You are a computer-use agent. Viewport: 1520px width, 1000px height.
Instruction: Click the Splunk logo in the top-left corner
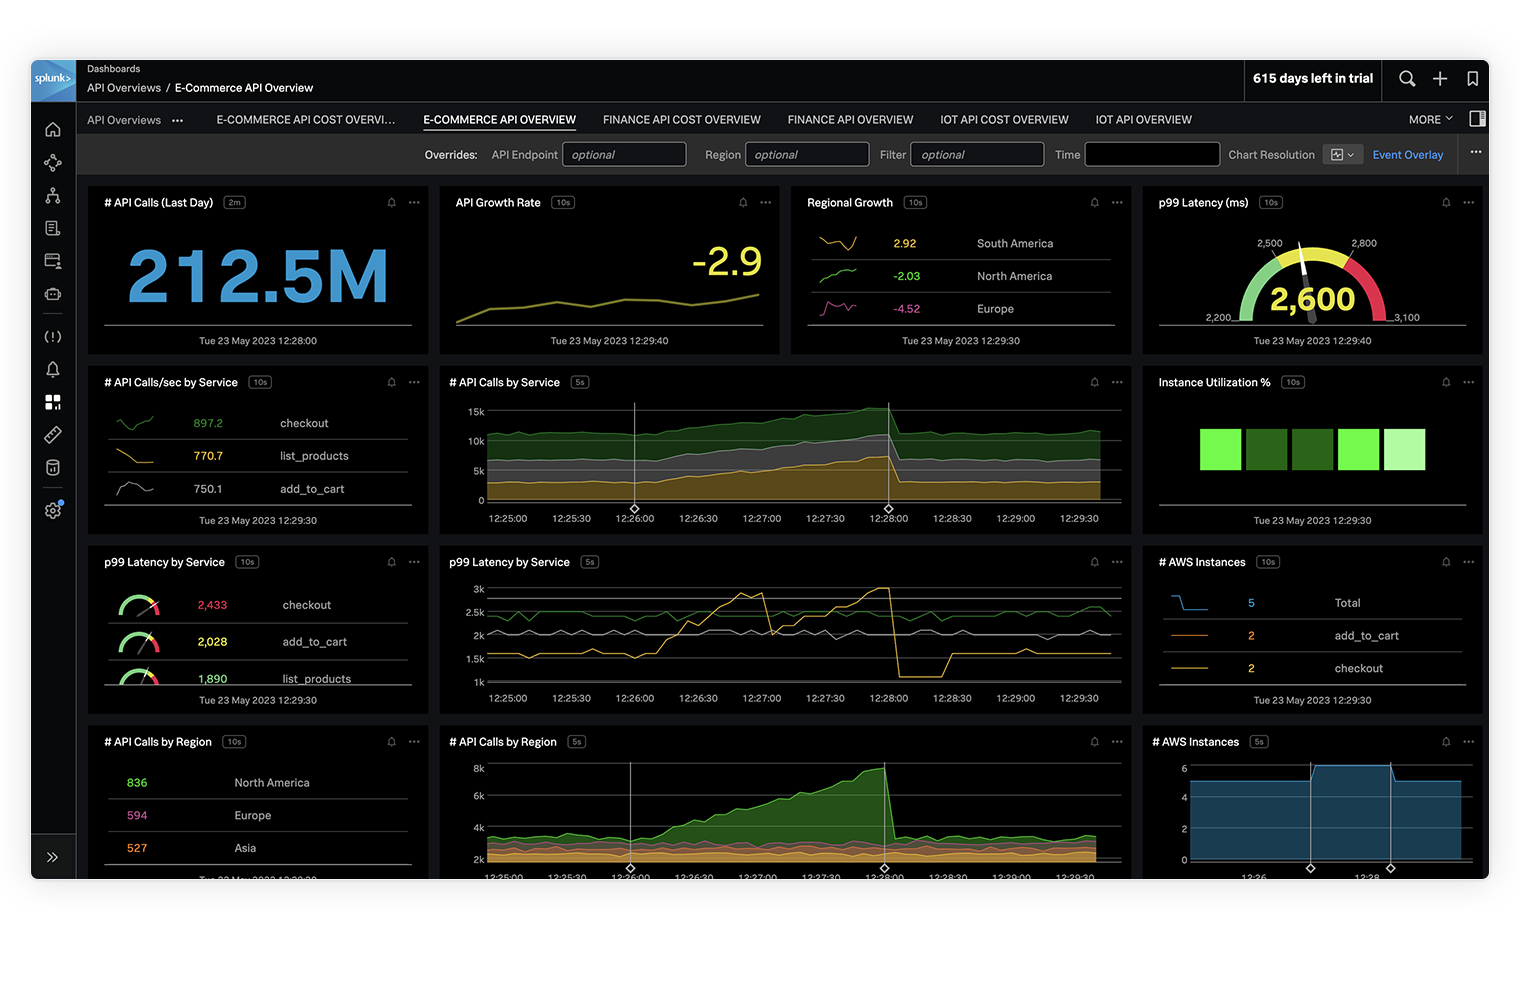click(52, 80)
